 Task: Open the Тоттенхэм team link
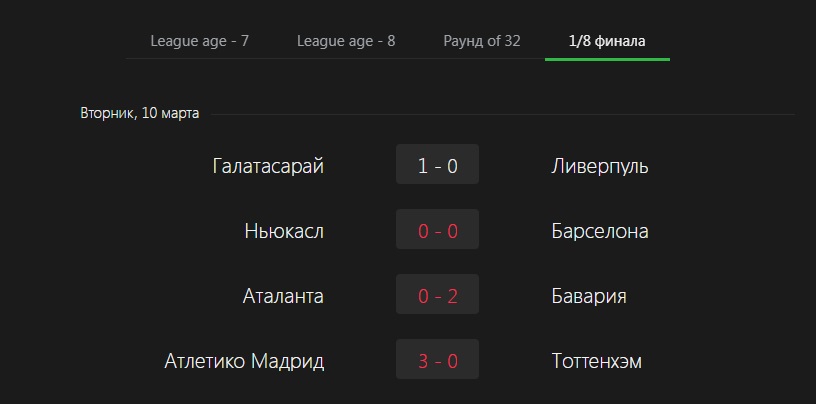[x=596, y=361]
